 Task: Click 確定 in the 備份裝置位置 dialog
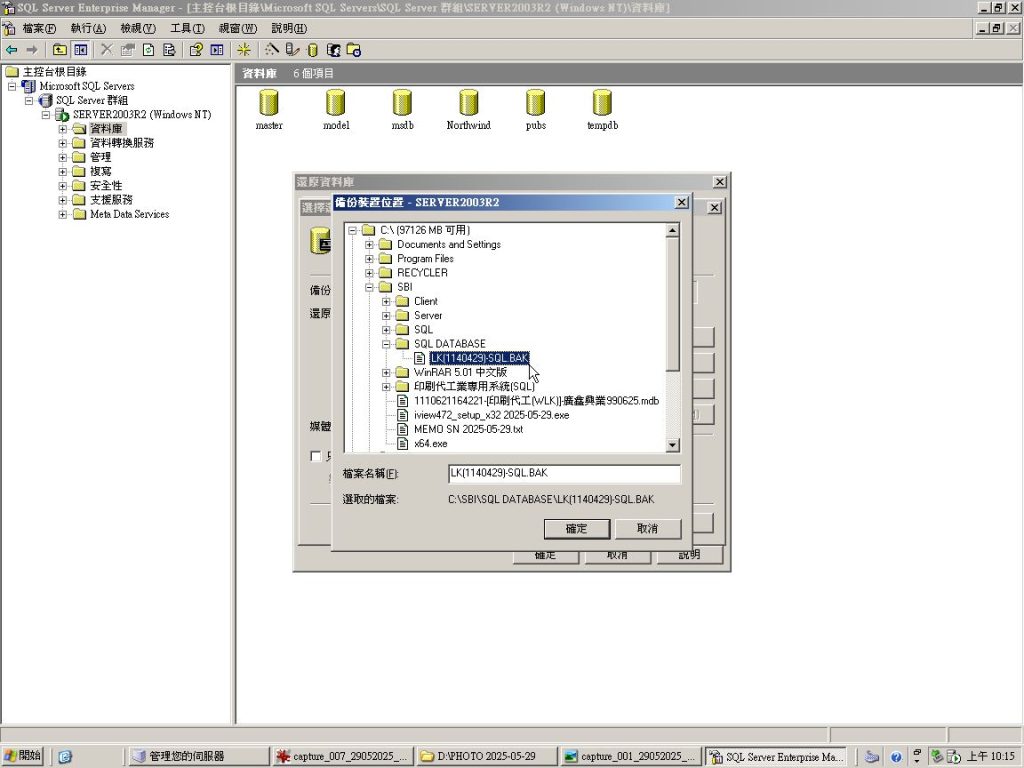577,528
